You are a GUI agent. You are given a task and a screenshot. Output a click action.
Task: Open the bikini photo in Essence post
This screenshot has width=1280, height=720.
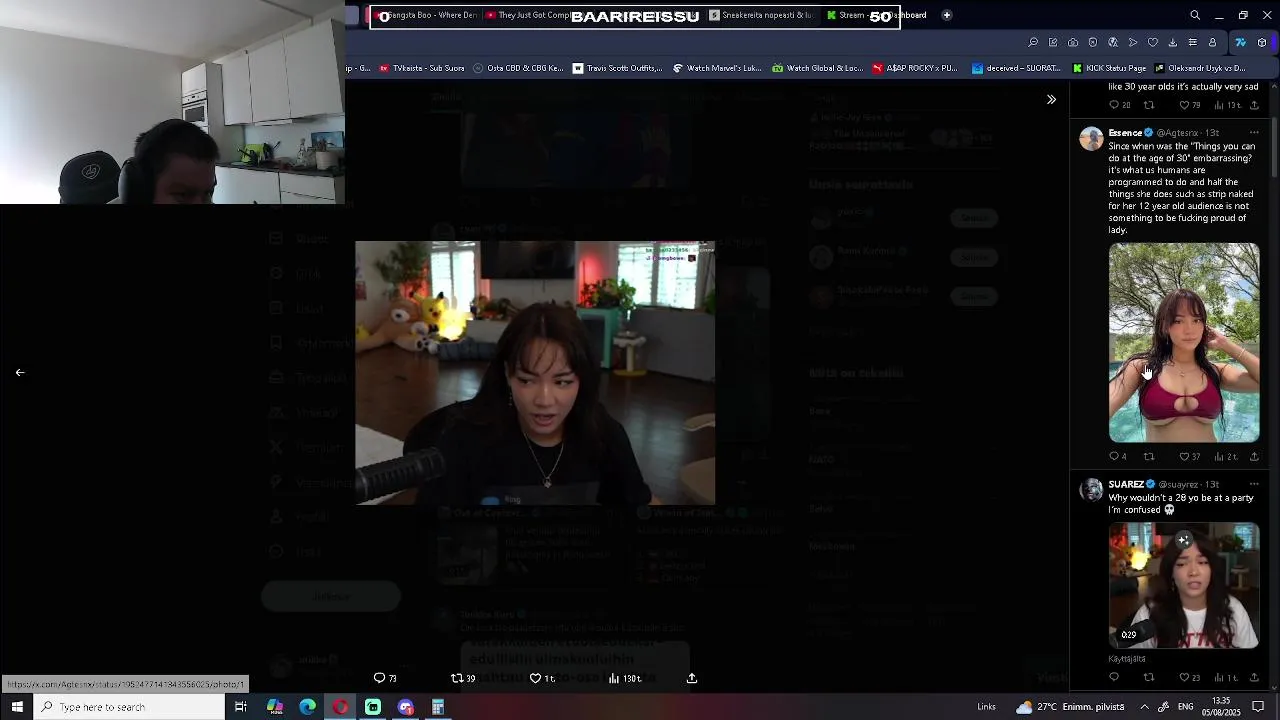(1184, 342)
